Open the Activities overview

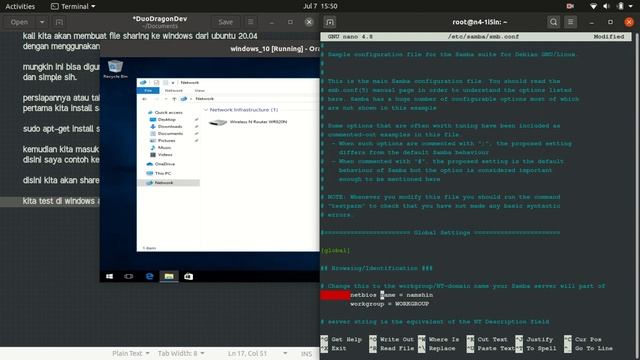click(x=20, y=7)
